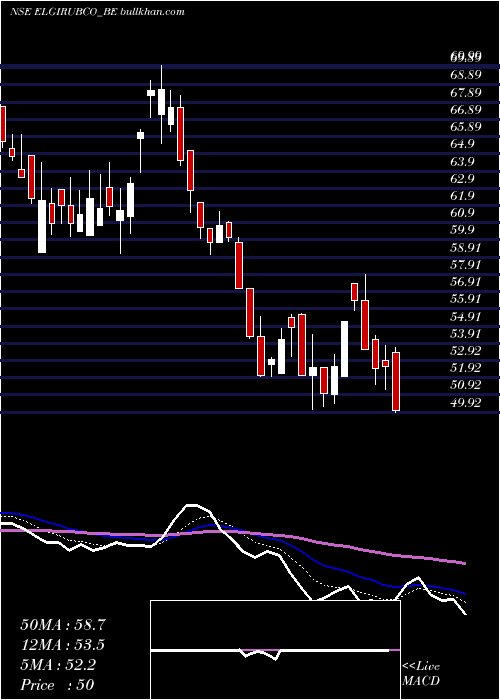Click the Price : 50 readout
This screenshot has height=700, width=500.
point(58,685)
